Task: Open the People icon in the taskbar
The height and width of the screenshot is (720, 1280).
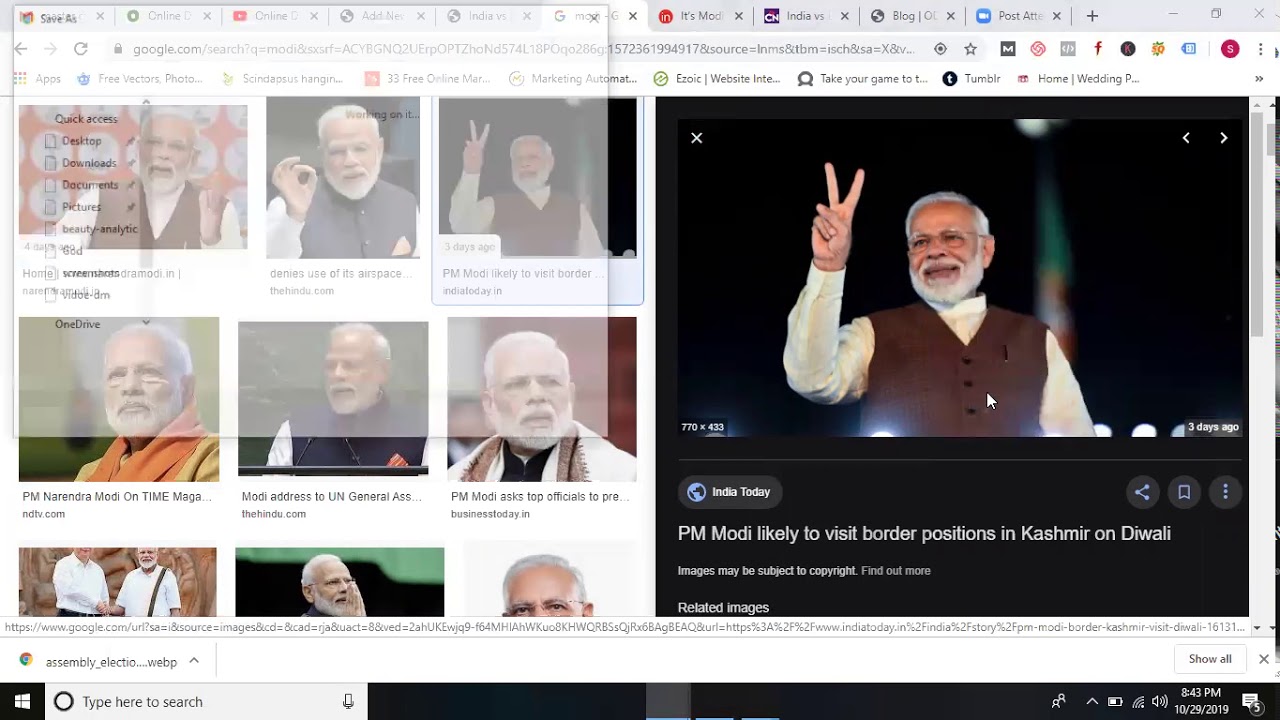Action: [1058, 702]
